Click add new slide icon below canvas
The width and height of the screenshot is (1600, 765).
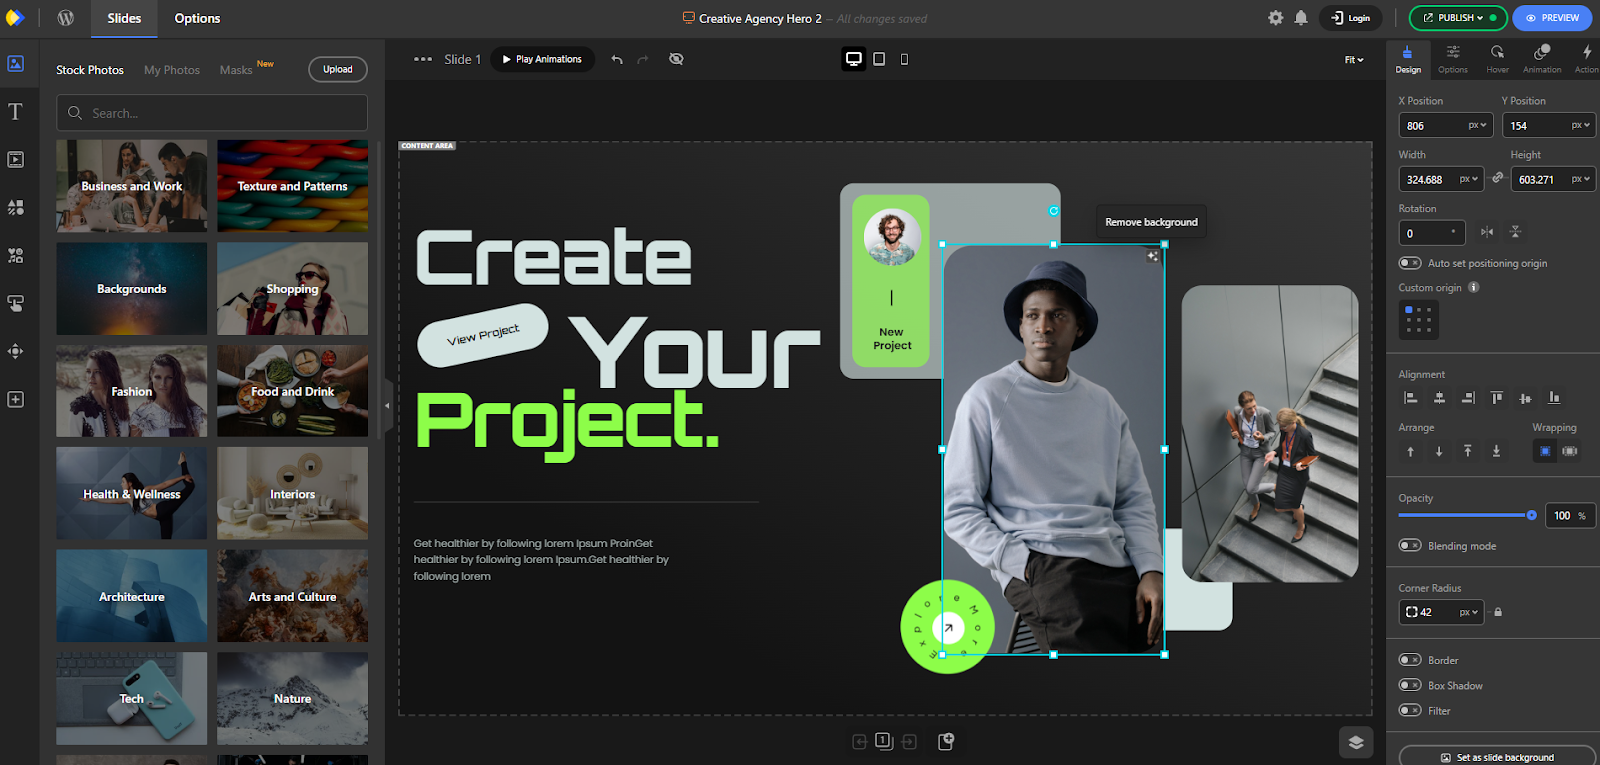point(946,741)
